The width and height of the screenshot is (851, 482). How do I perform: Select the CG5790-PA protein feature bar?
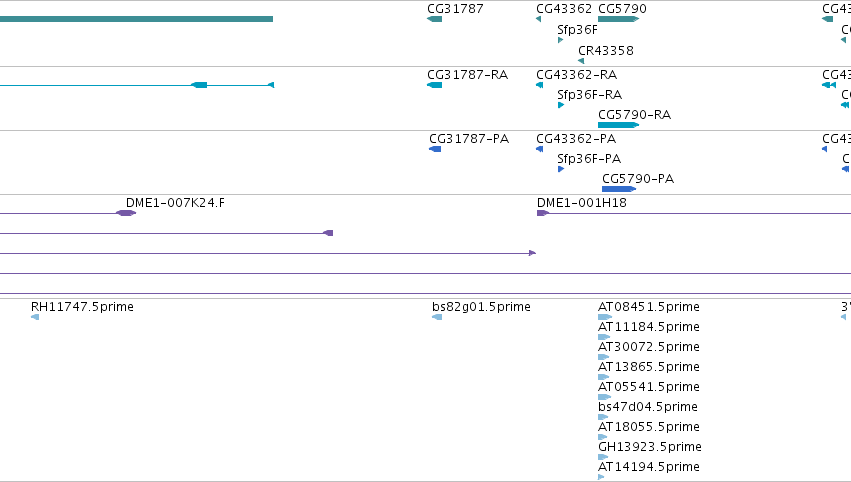[619, 189]
